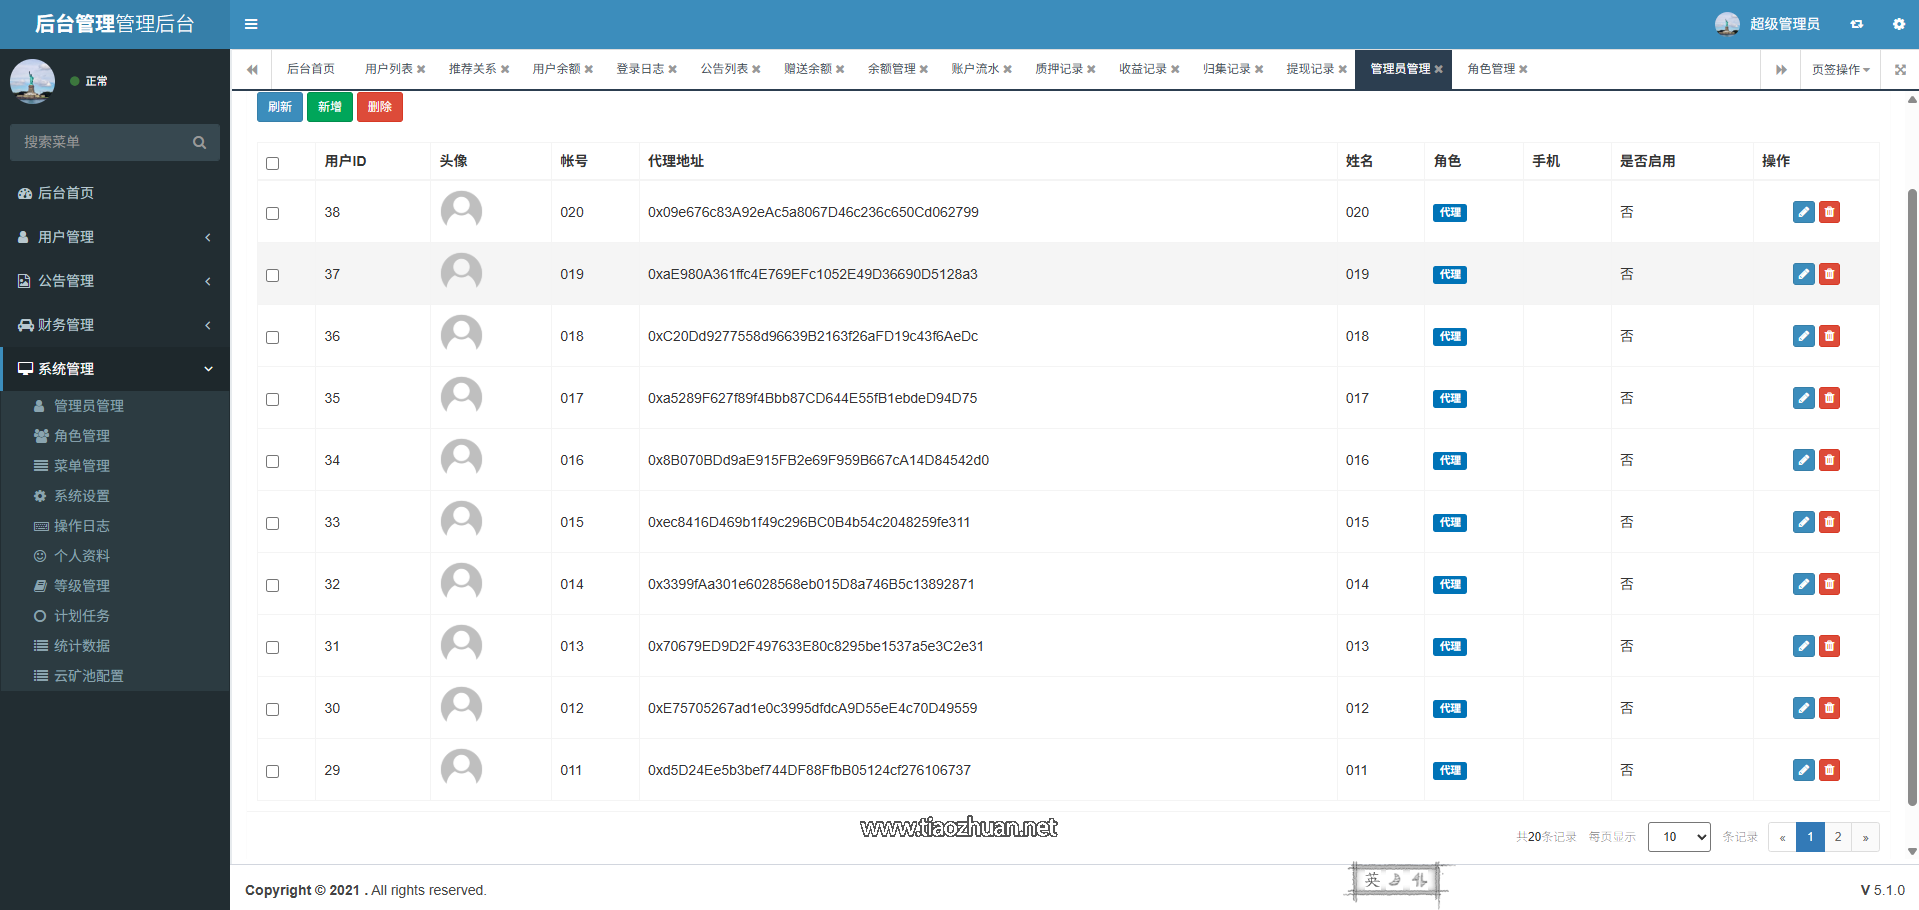This screenshot has height=910, width=1919.
Task: Open 后台首页 in sidebar
Action: click(x=115, y=193)
